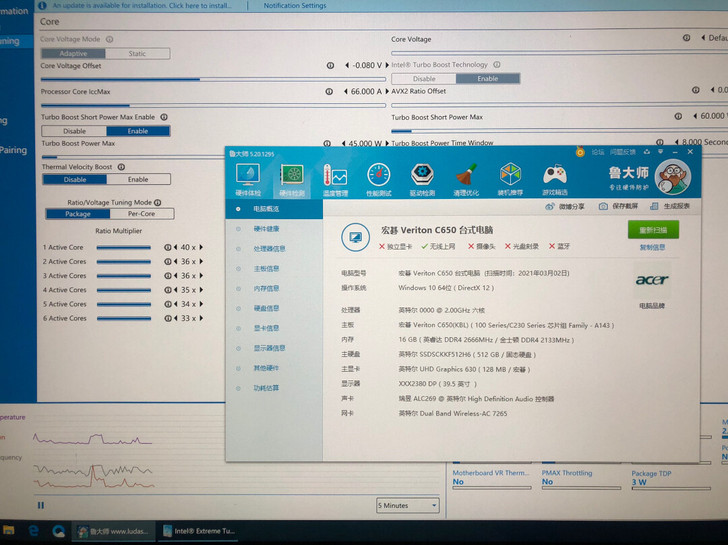Disable Turbo Boost Short Power Max
728x545 pixels.
click(x=74, y=131)
